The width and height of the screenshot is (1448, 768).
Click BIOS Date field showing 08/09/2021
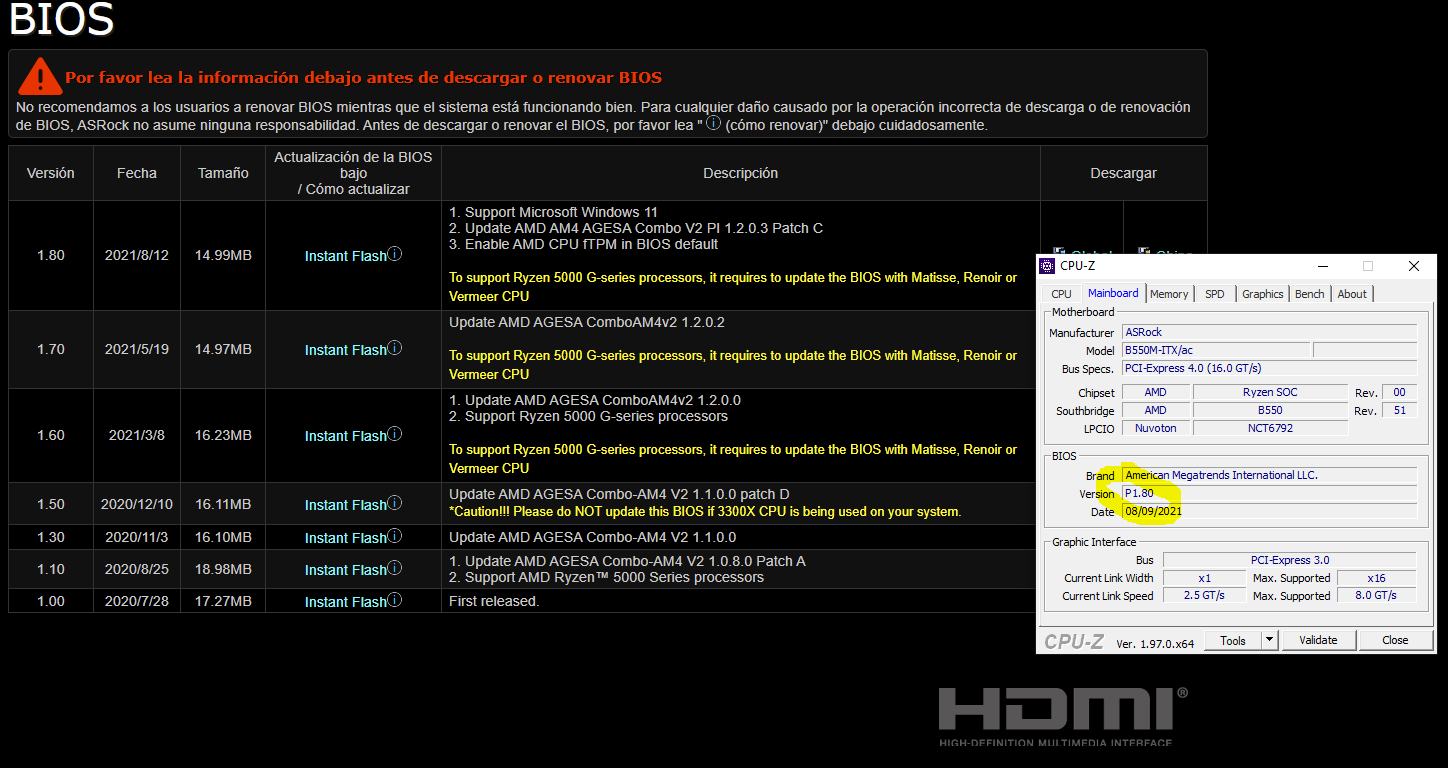tap(1269, 511)
